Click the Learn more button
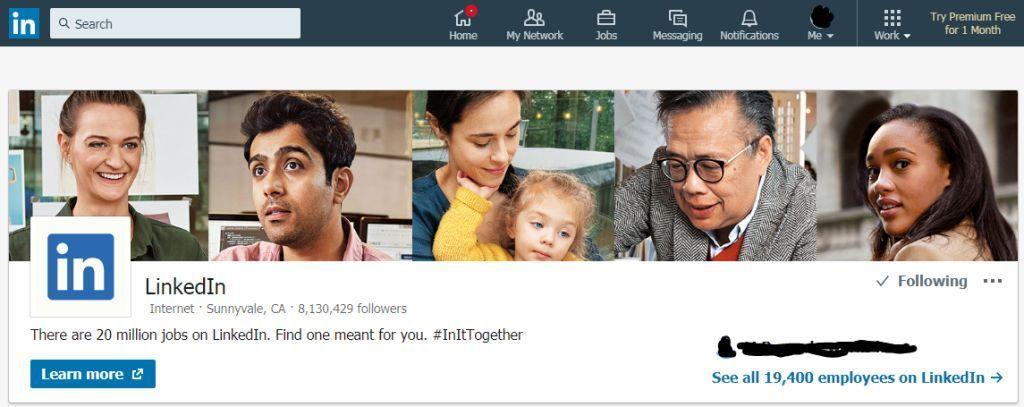The image size is (1024, 407). pos(93,374)
